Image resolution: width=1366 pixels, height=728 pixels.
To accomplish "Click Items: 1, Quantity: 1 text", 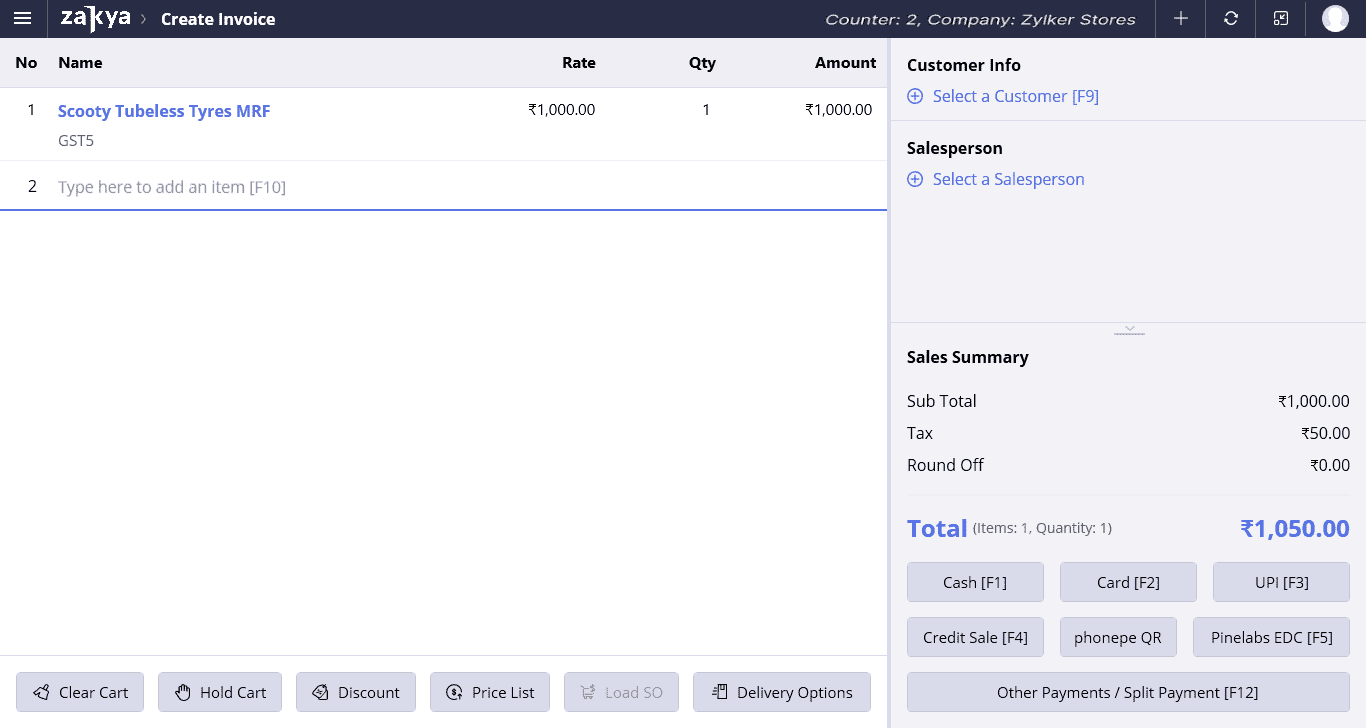I will [x=1042, y=528].
